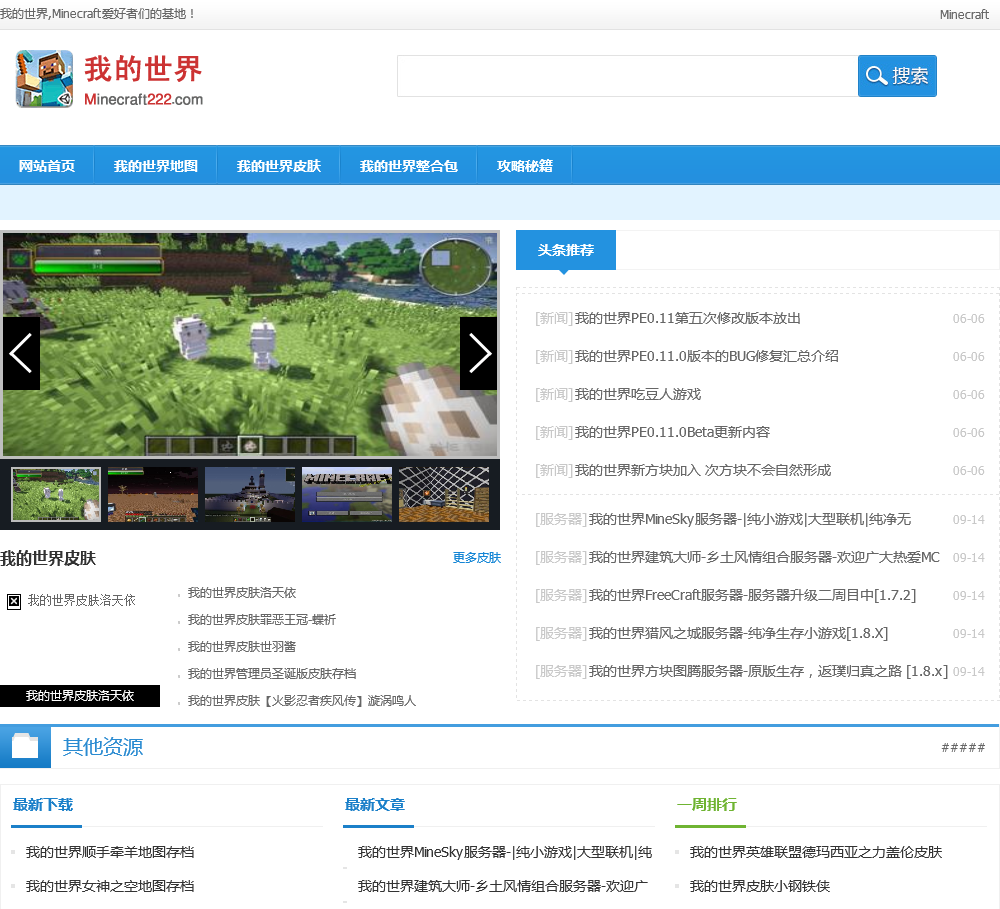Select the fifth carousel thumbnail

click(444, 494)
